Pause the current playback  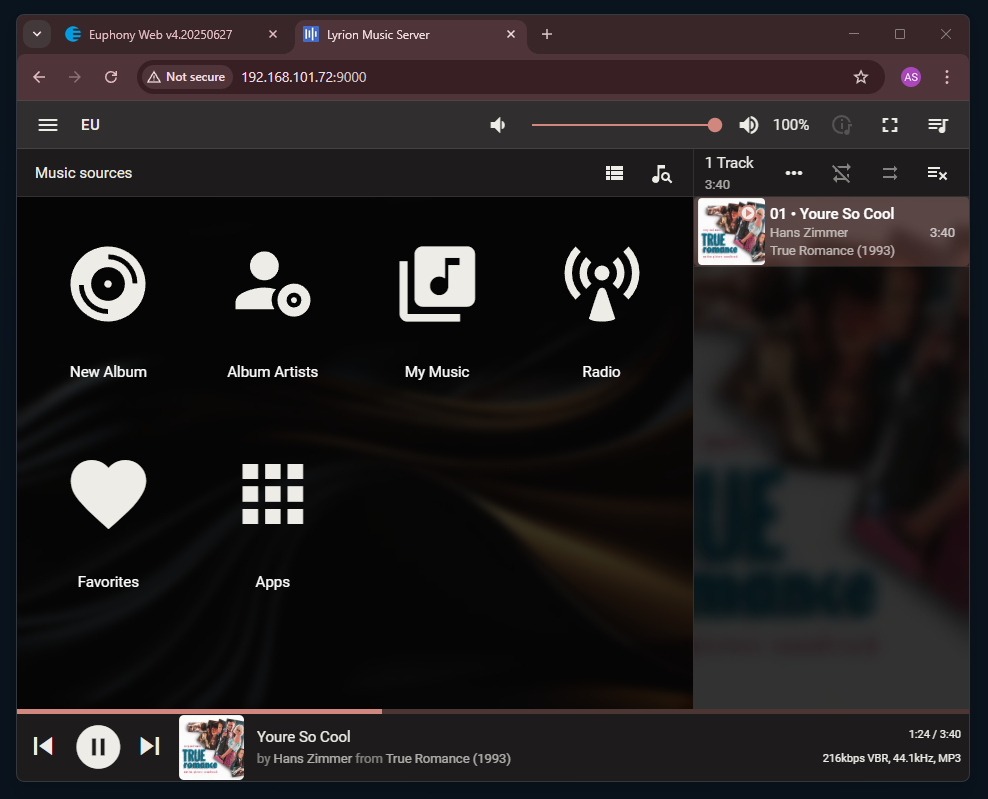pyautogui.click(x=98, y=747)
